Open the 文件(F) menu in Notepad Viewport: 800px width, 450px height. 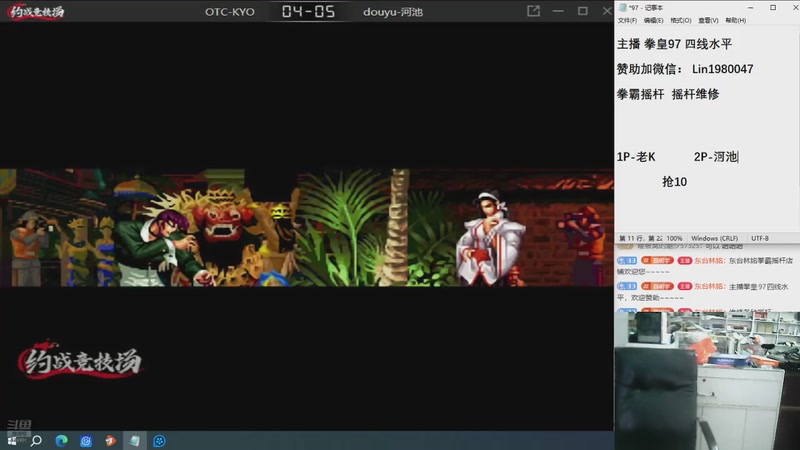pos(627,20)
